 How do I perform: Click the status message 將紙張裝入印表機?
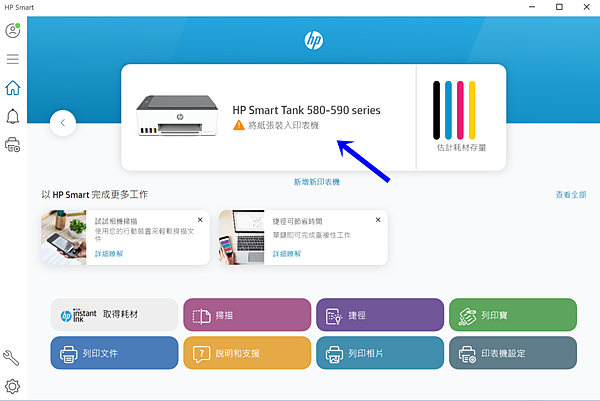[283, 125]
